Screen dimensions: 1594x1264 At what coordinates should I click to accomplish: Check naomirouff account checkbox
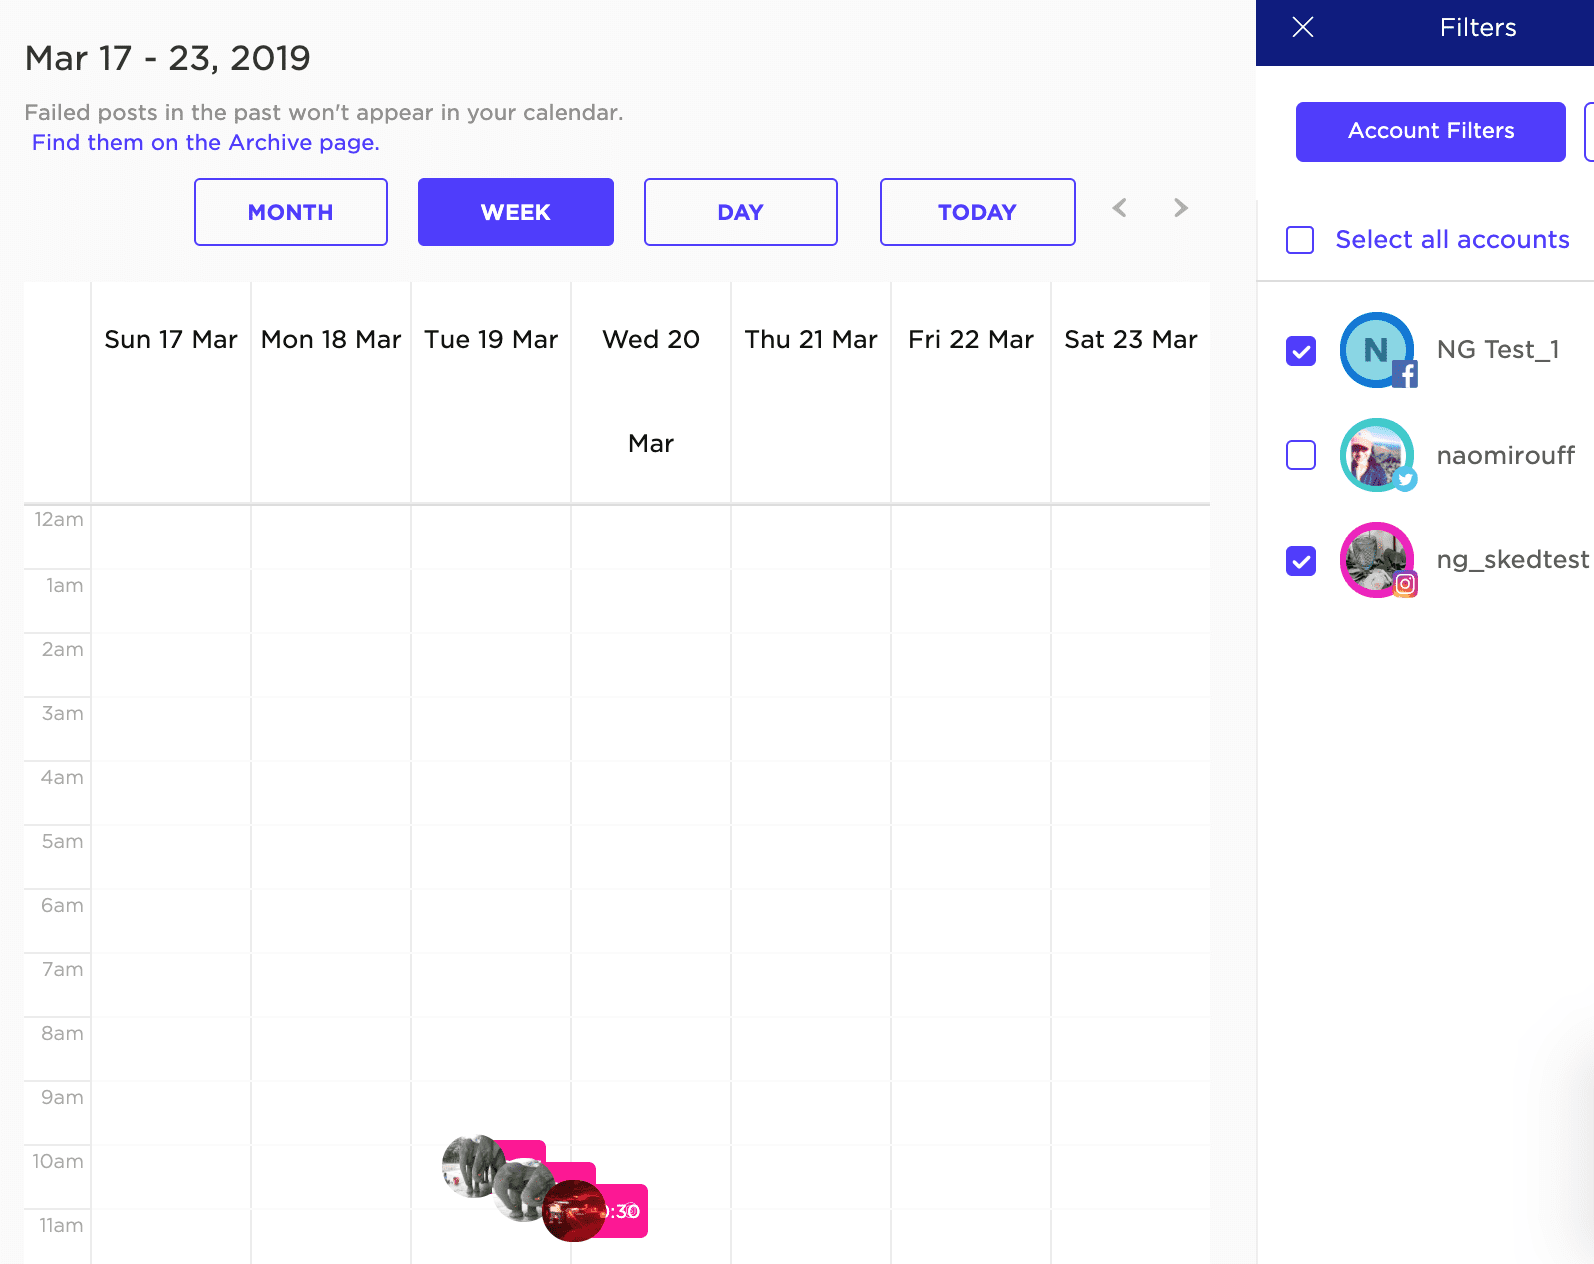[x=1301, y=455]
